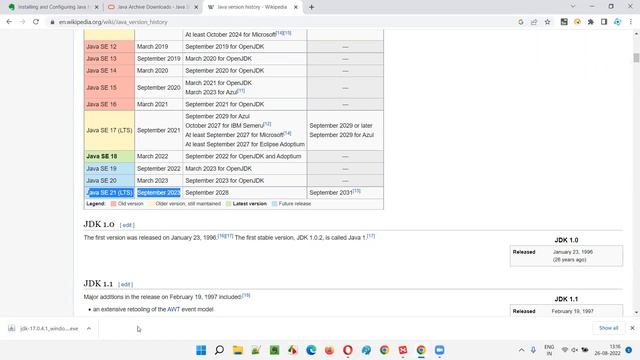
Task: Switch to Installing and Configuring Java tab
Action: (52, 7)
